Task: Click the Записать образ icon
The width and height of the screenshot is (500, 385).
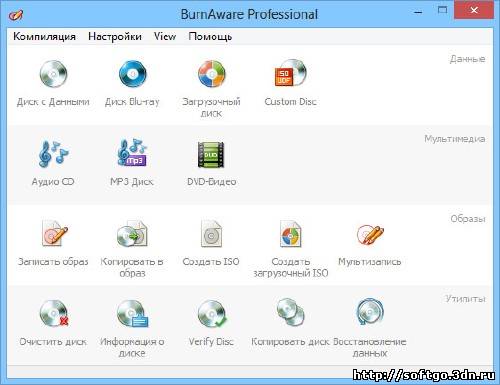Action: pos(54,233)
